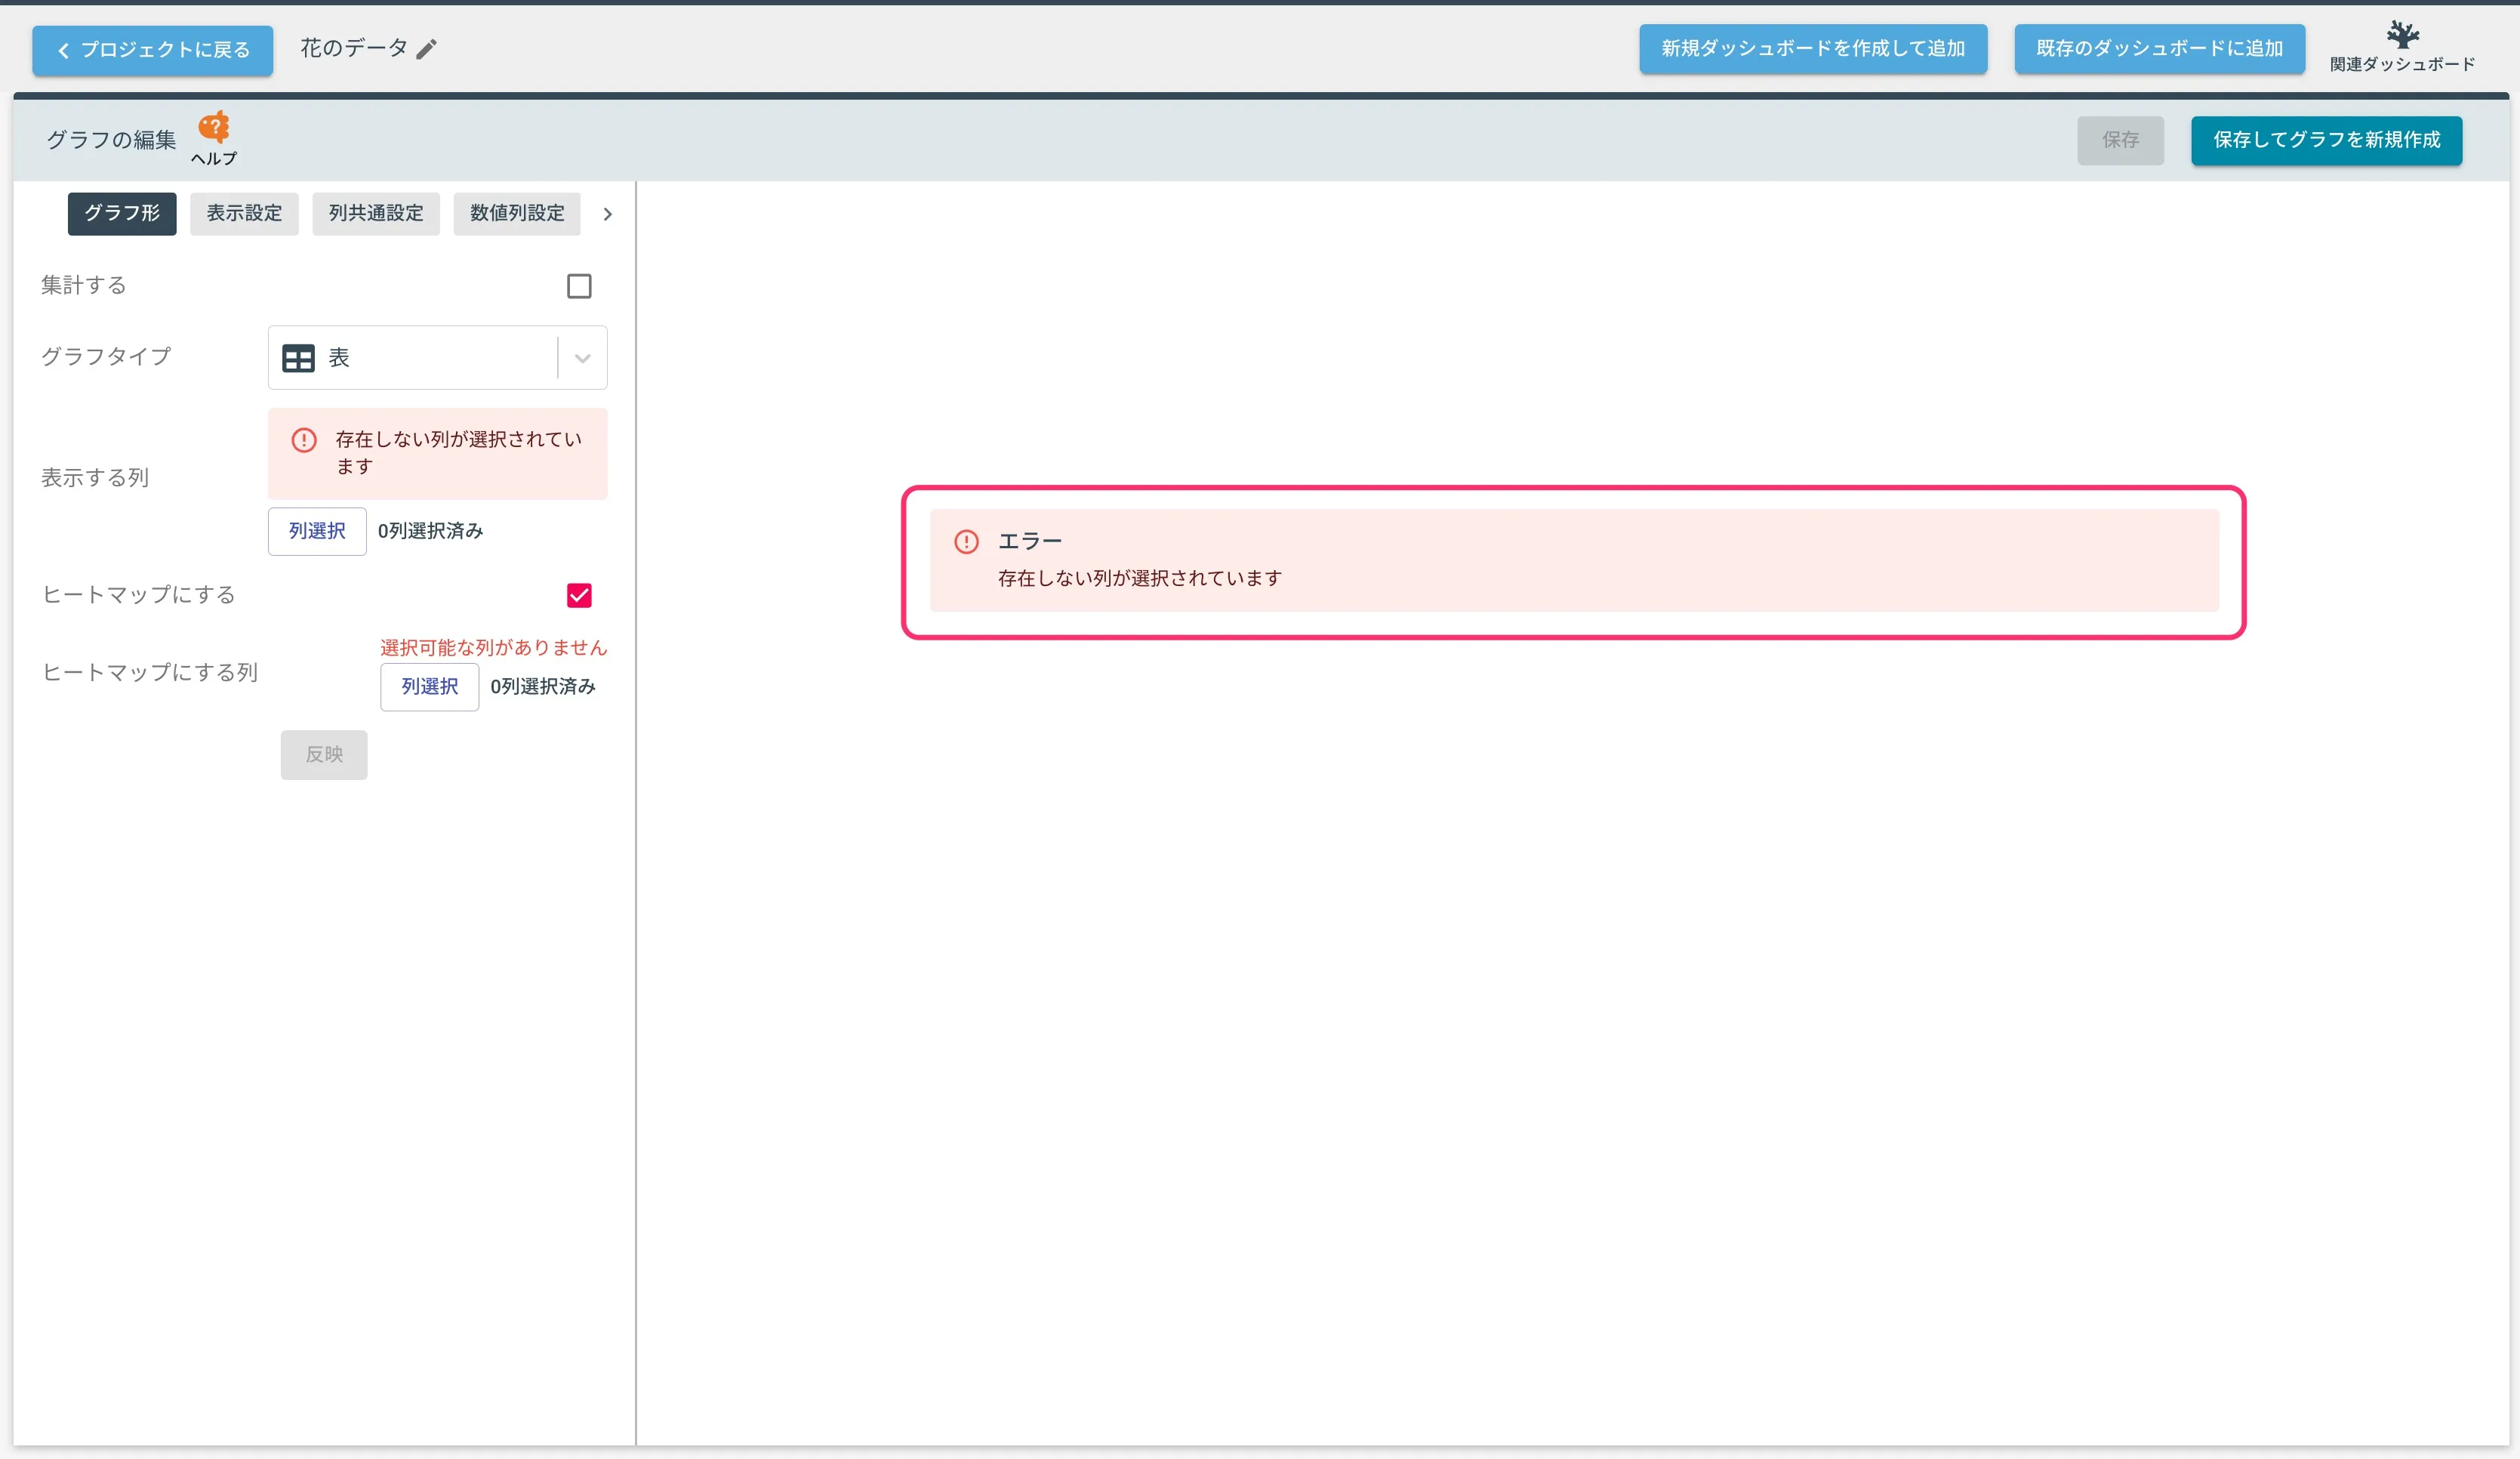Click the greyed 反映 button

324,755
